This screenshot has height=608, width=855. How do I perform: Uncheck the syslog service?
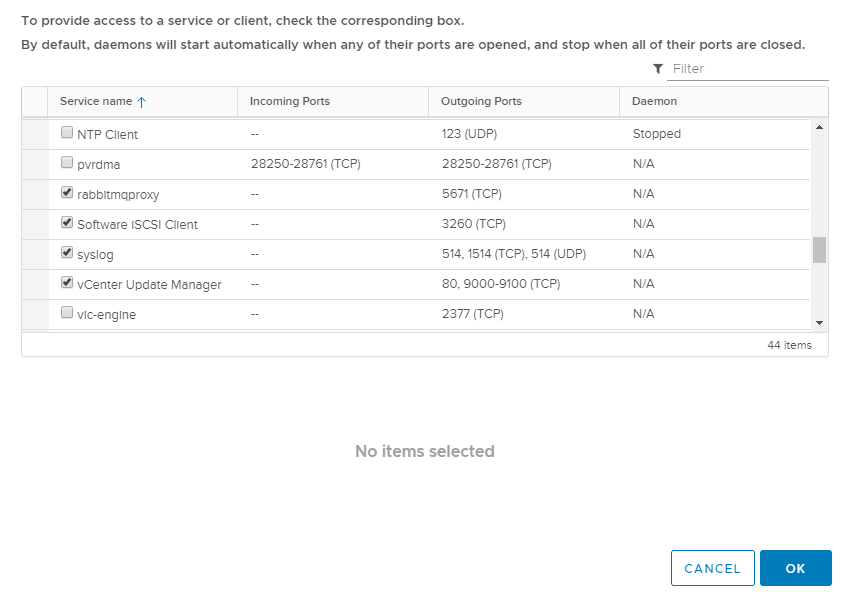pos(67,252)
